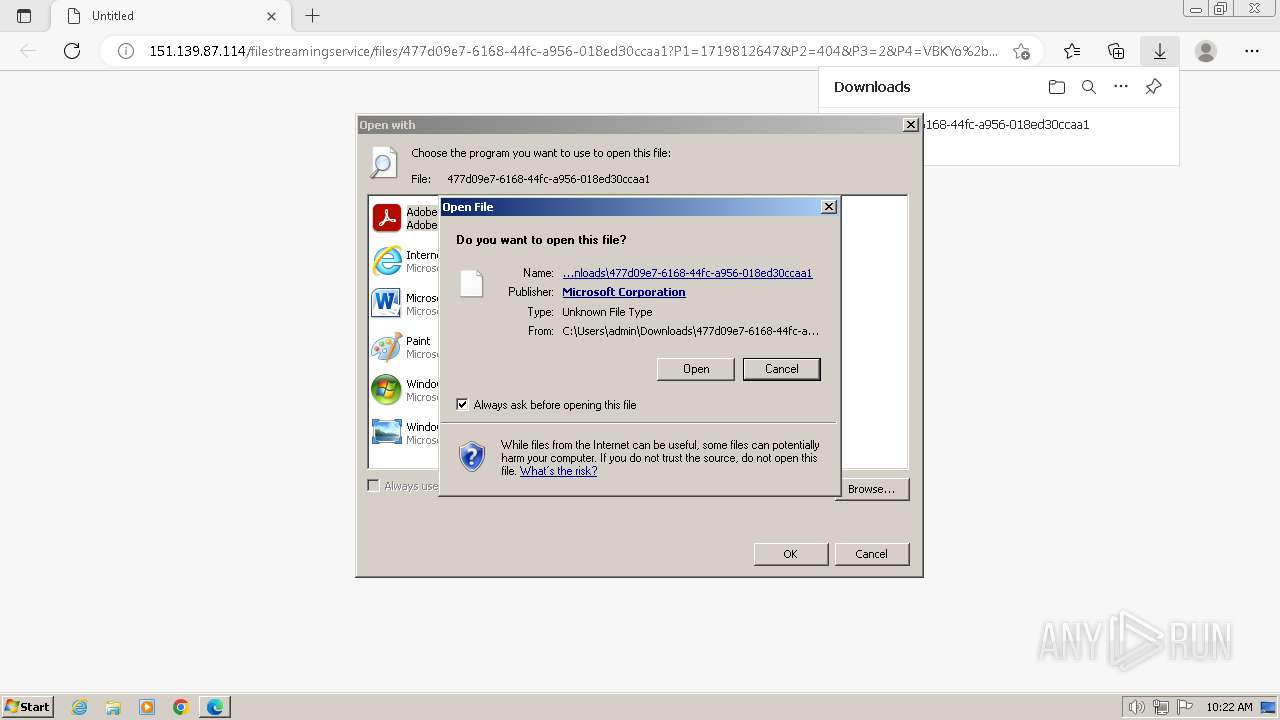Refresh the current page
The height and width of the screenshot is (720, 1280).
(x=72, y=51)
